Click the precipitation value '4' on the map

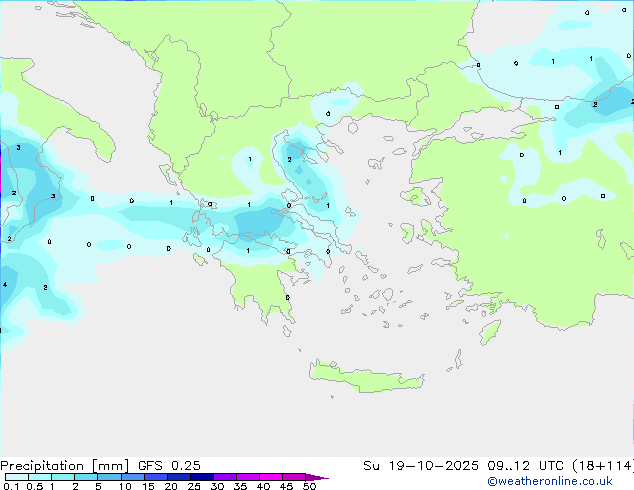click(5, 285)
